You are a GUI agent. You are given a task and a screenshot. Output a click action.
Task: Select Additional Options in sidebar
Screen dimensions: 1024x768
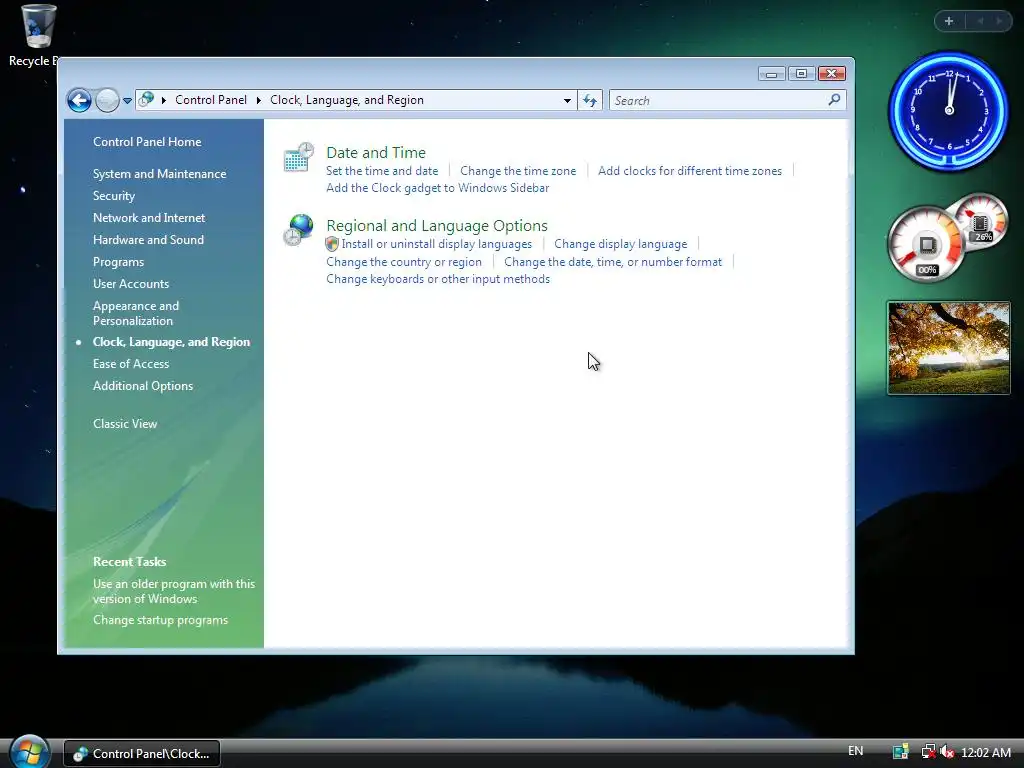click(143, 386)
